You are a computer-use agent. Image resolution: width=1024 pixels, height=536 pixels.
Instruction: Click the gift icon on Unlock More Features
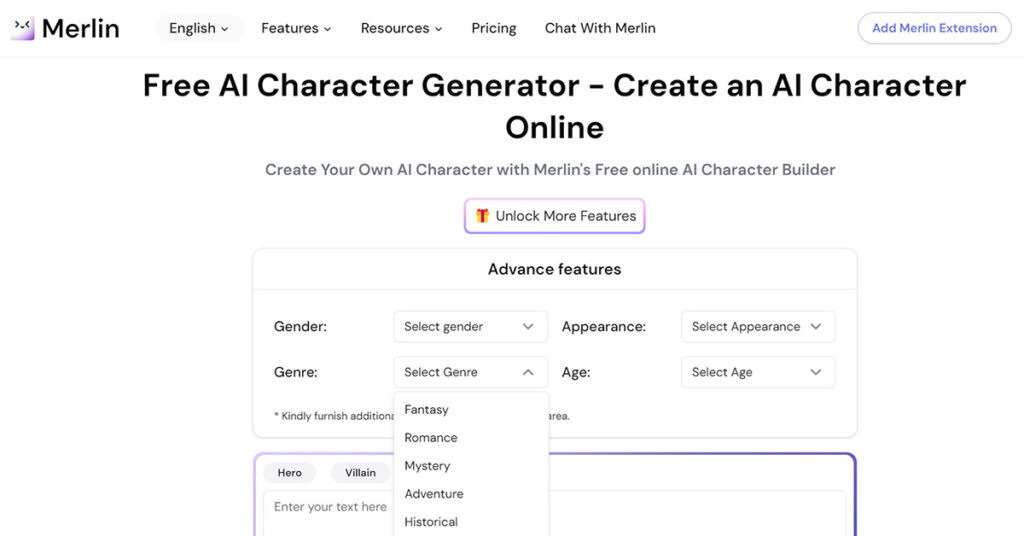pos(482,216)
